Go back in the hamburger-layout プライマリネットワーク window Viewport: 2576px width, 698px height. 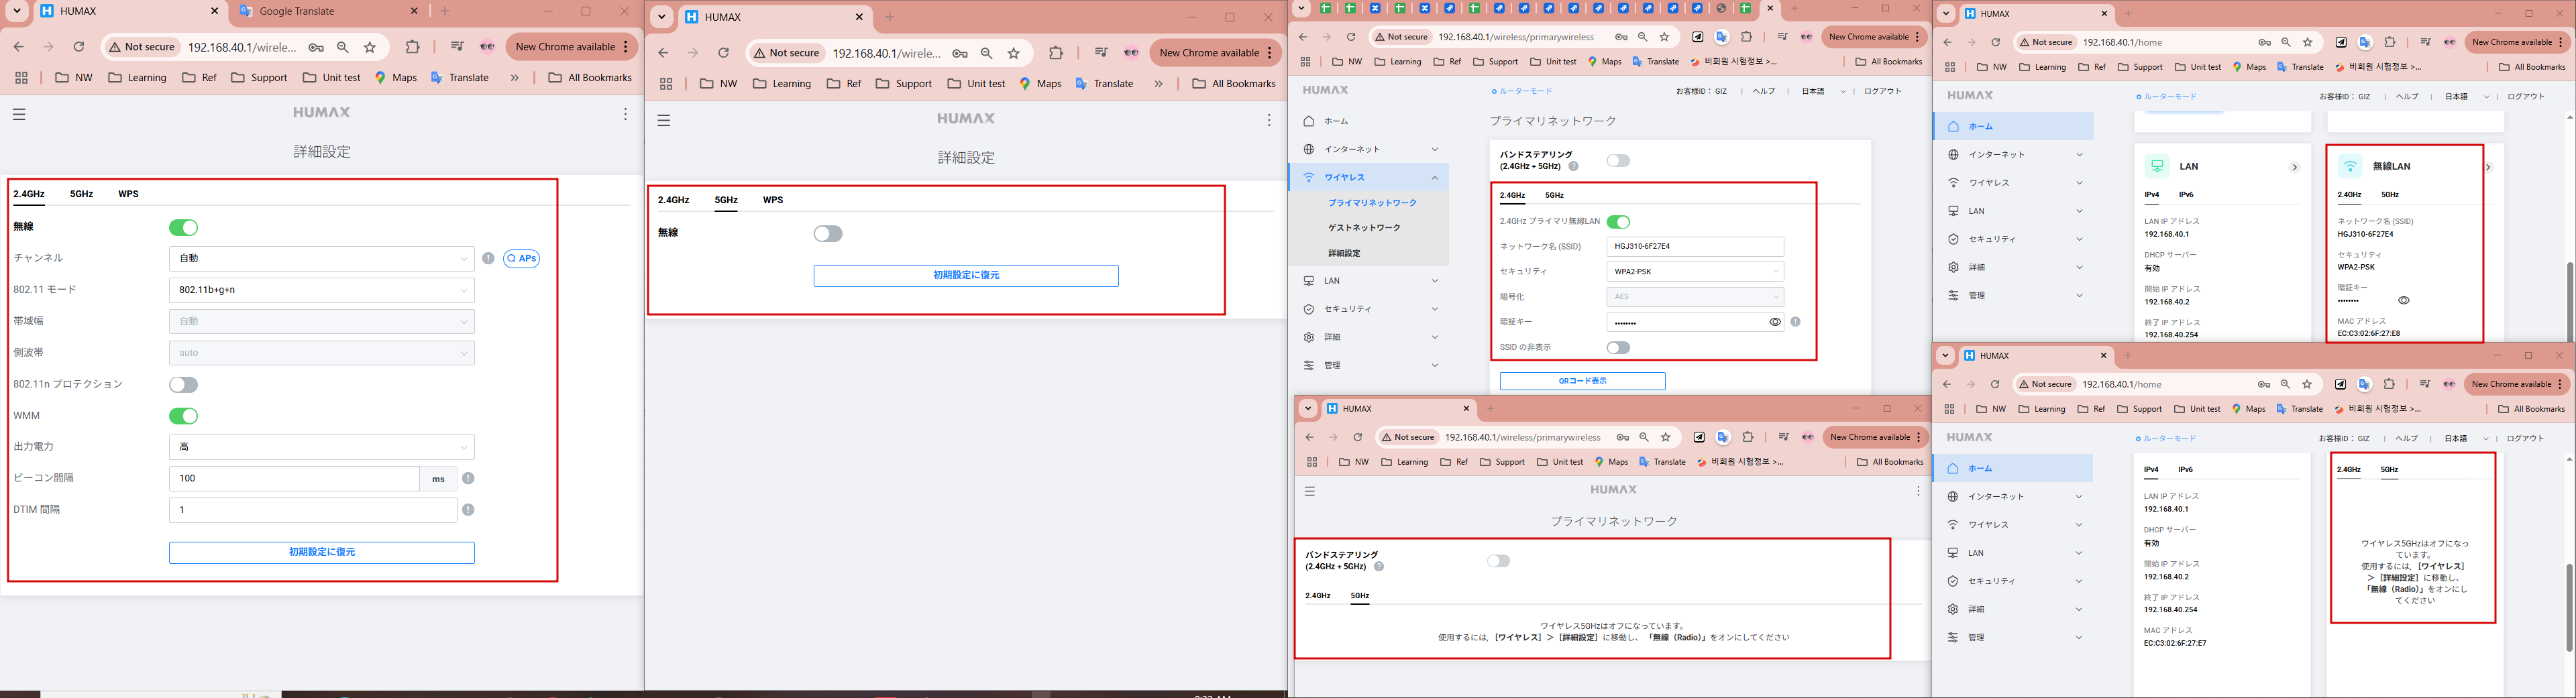(1310, 437)
